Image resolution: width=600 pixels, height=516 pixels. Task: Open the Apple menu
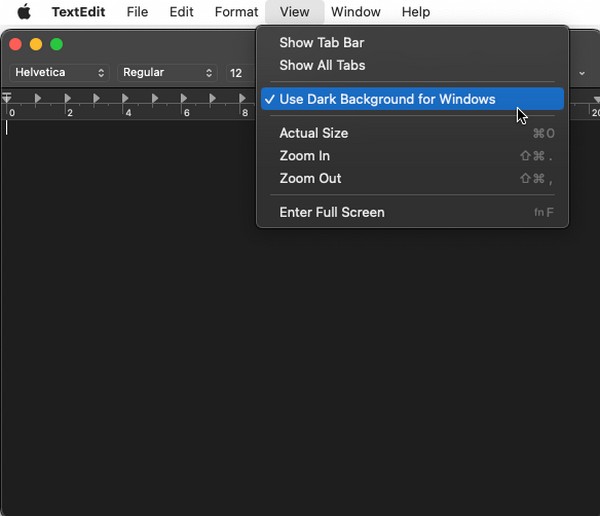coord(24,12)
